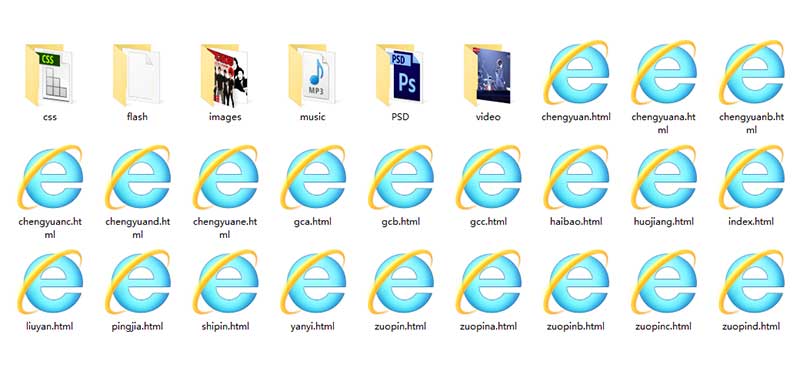Image resolution: width=800 pixels, height=385 pixels.
Task: Select the index.html file icon
Action: point(751,177)
